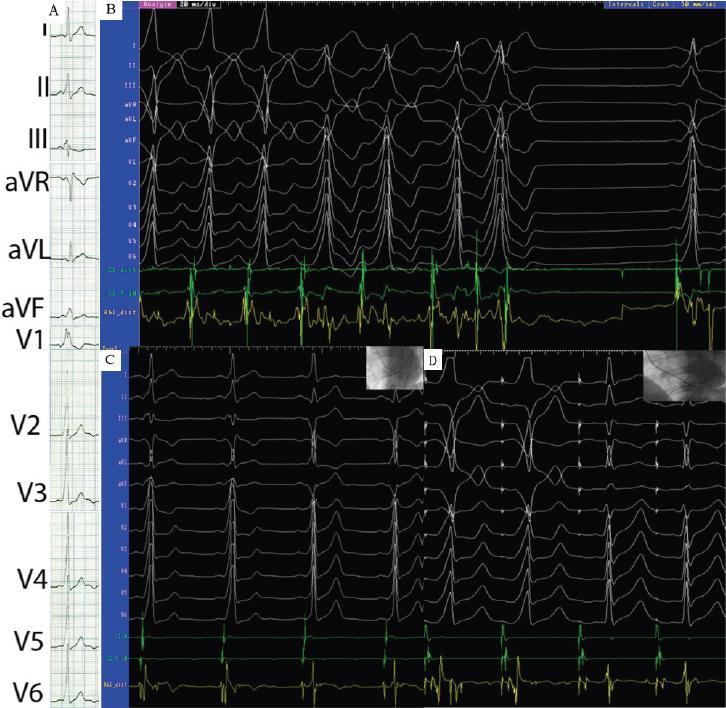Click the panel C marker label
The height and width of the screenshot is (708, 726).
coord(110,358)
